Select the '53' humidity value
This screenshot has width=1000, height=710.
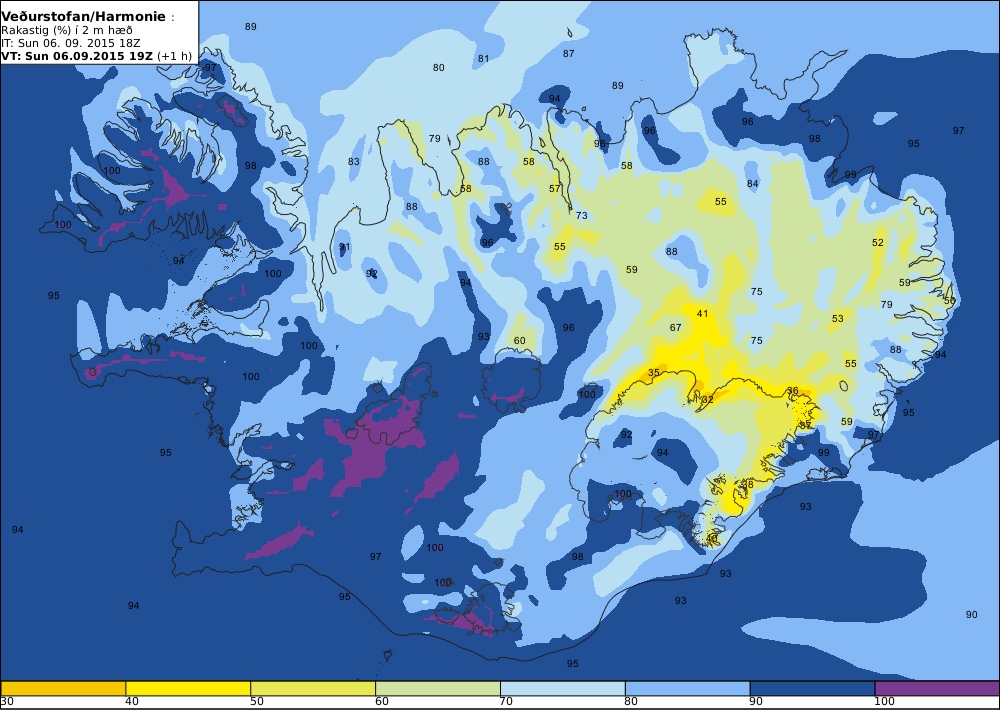pyautogui.click(x=837, y=318)
